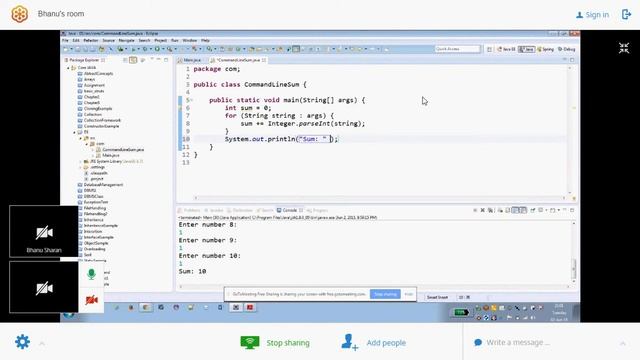640x360 pixels.
Task: Click the console vertical scrollbar thumb
Action: click(x=573, y=268)
